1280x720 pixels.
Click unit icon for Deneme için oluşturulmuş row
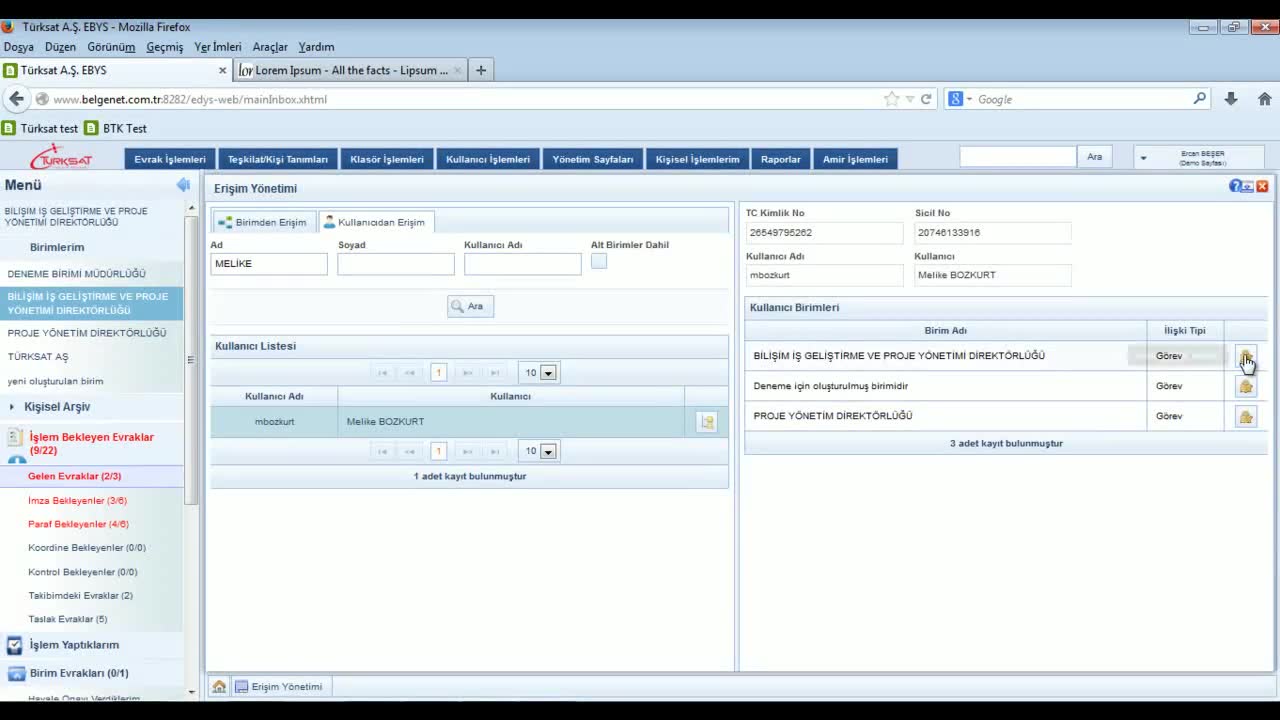pos(1245,386)
